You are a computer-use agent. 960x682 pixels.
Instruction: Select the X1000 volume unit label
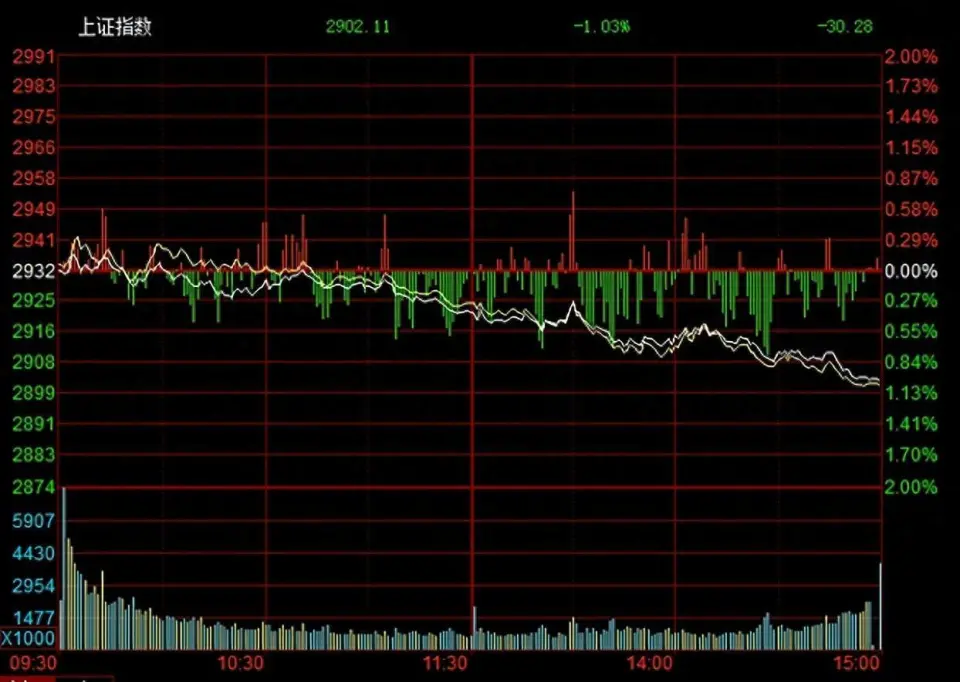point(28,638)
